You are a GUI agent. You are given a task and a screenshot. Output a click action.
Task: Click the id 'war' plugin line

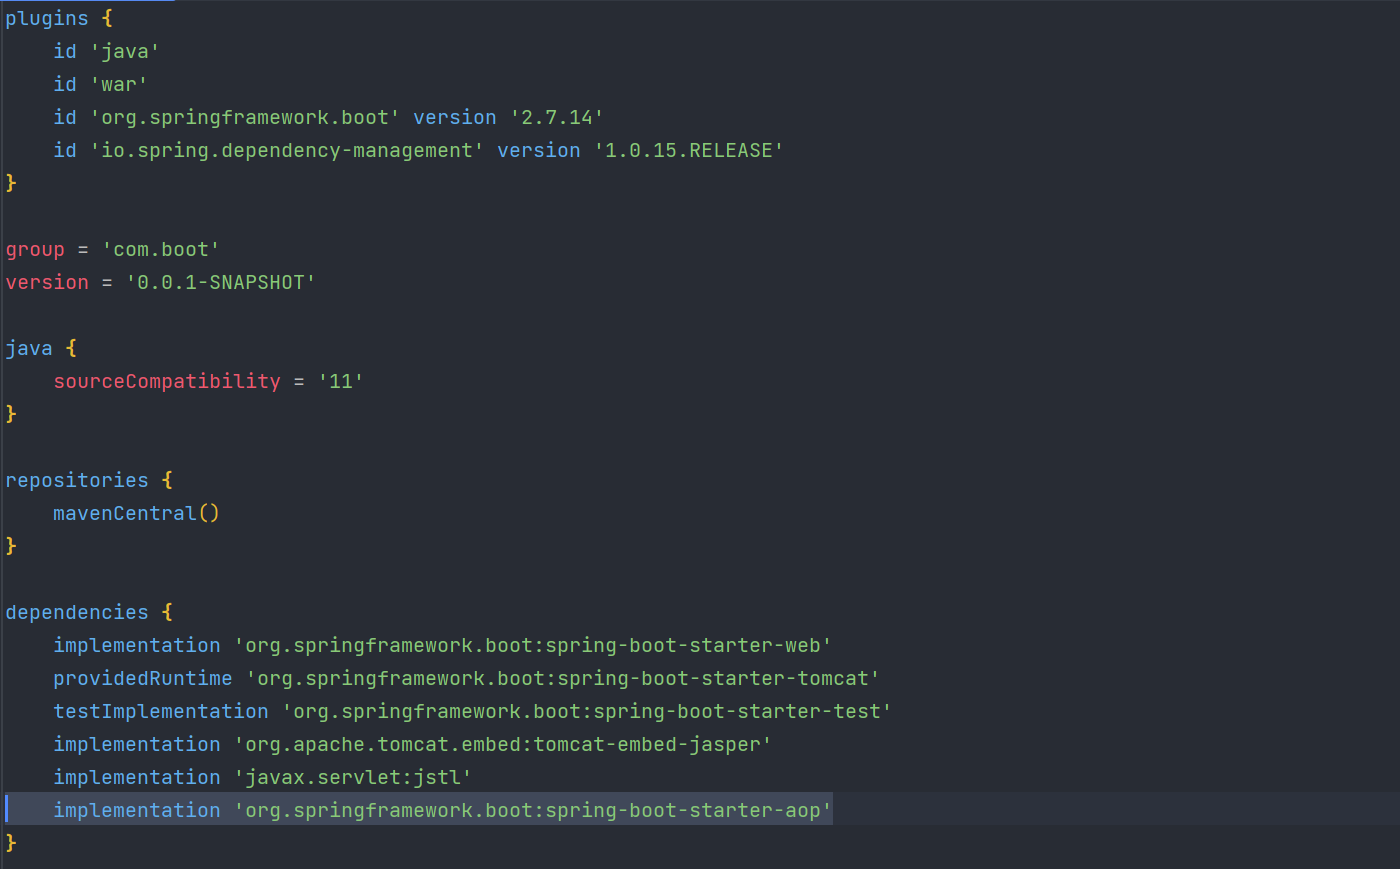click(101, 84)
